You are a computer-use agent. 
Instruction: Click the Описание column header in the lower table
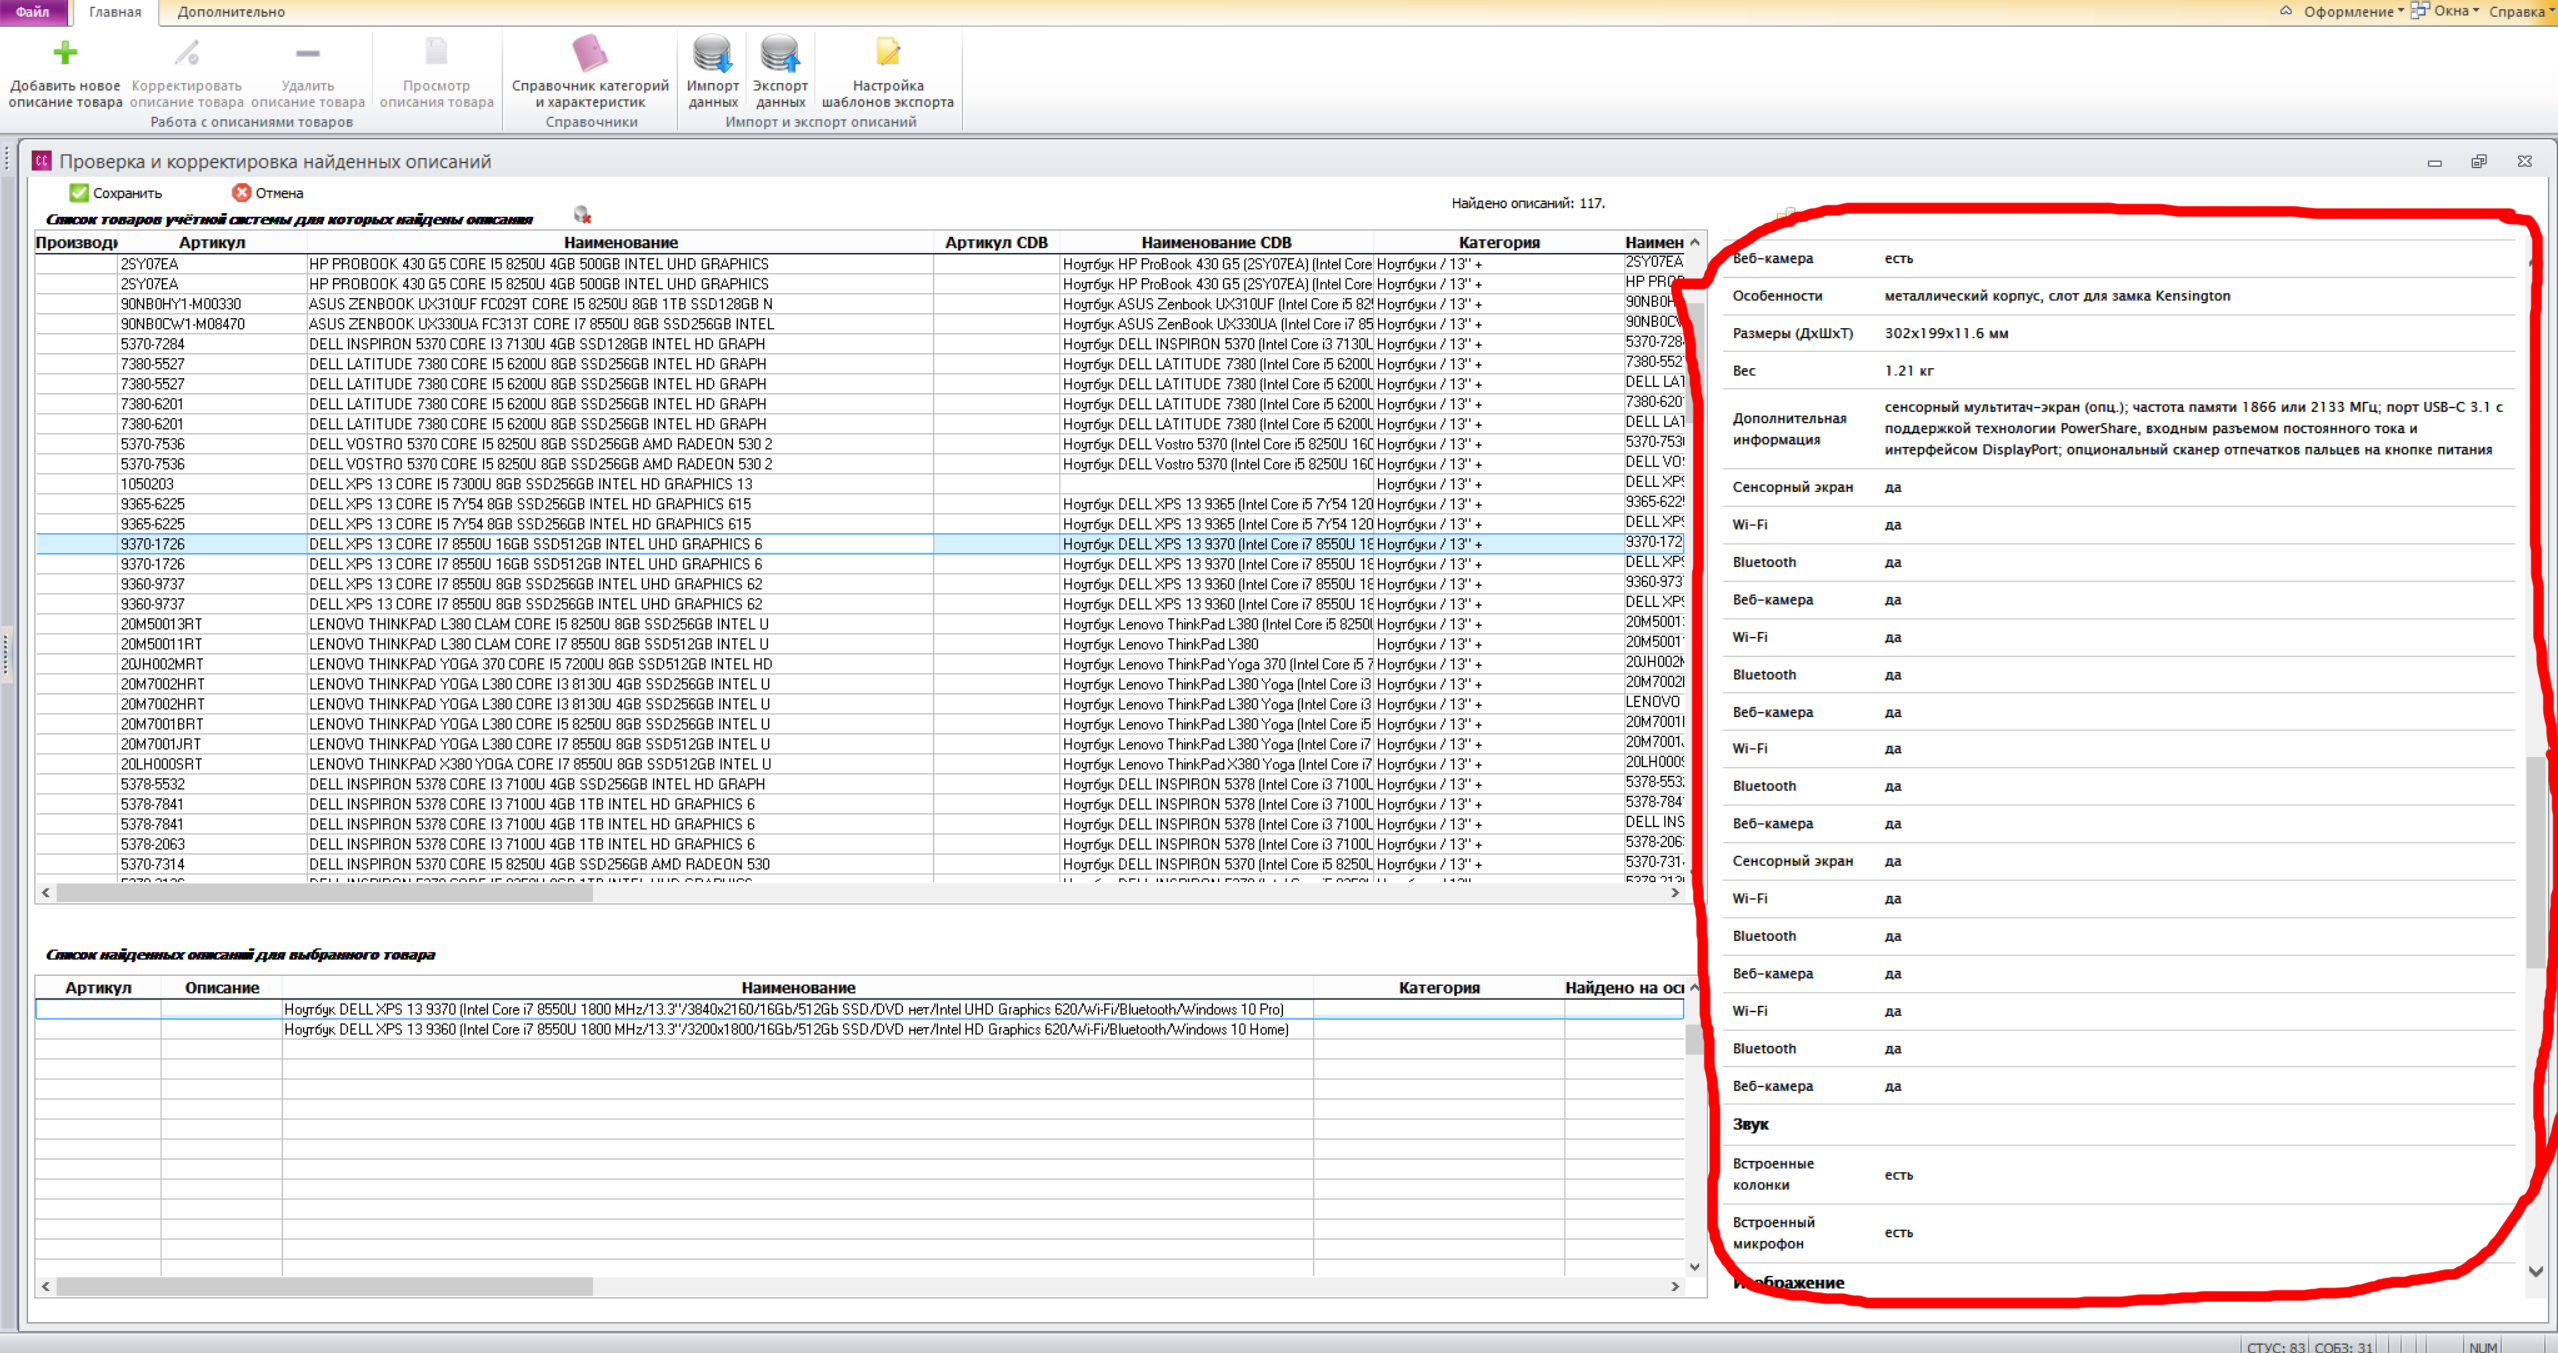(x=222, y=987)
